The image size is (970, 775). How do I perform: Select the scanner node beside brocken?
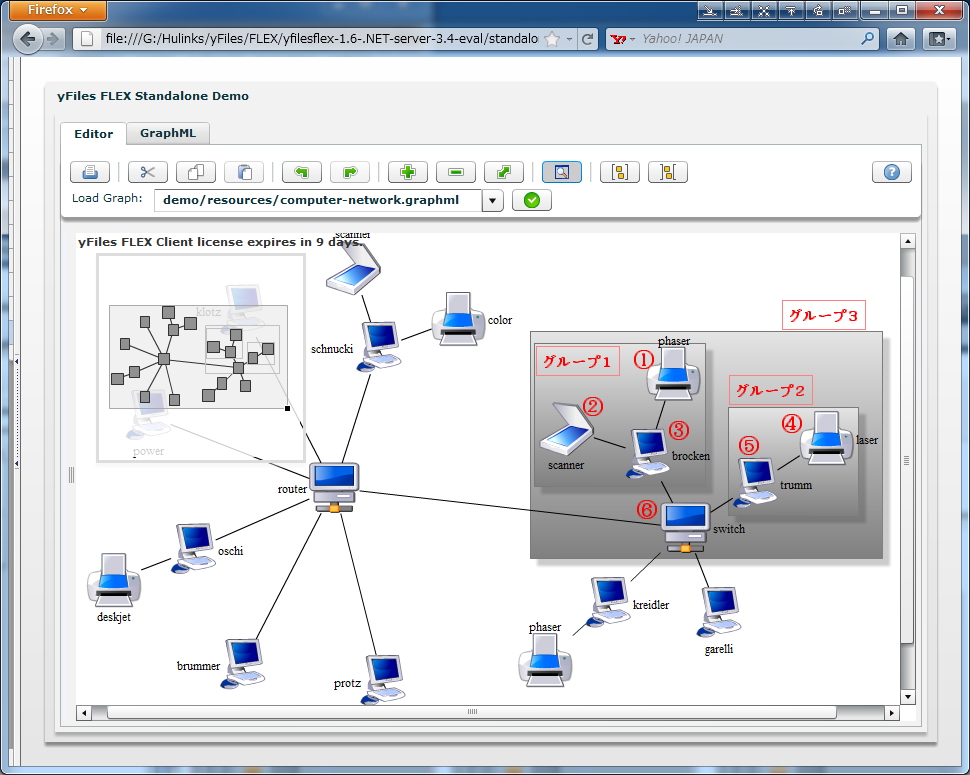[567, 427]
